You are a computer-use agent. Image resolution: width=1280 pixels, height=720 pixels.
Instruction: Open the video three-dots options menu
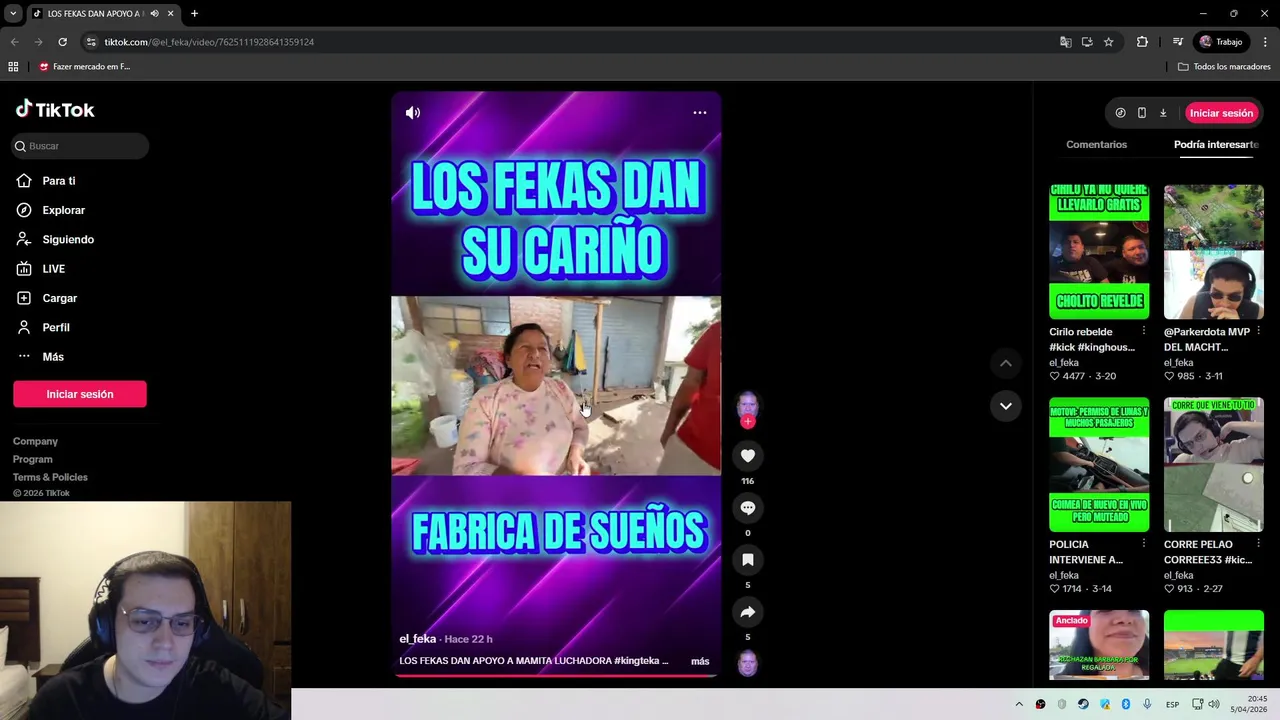700,113
